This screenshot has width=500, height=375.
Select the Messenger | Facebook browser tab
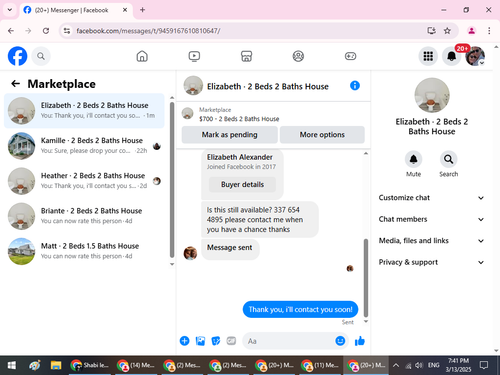[76, 10]
